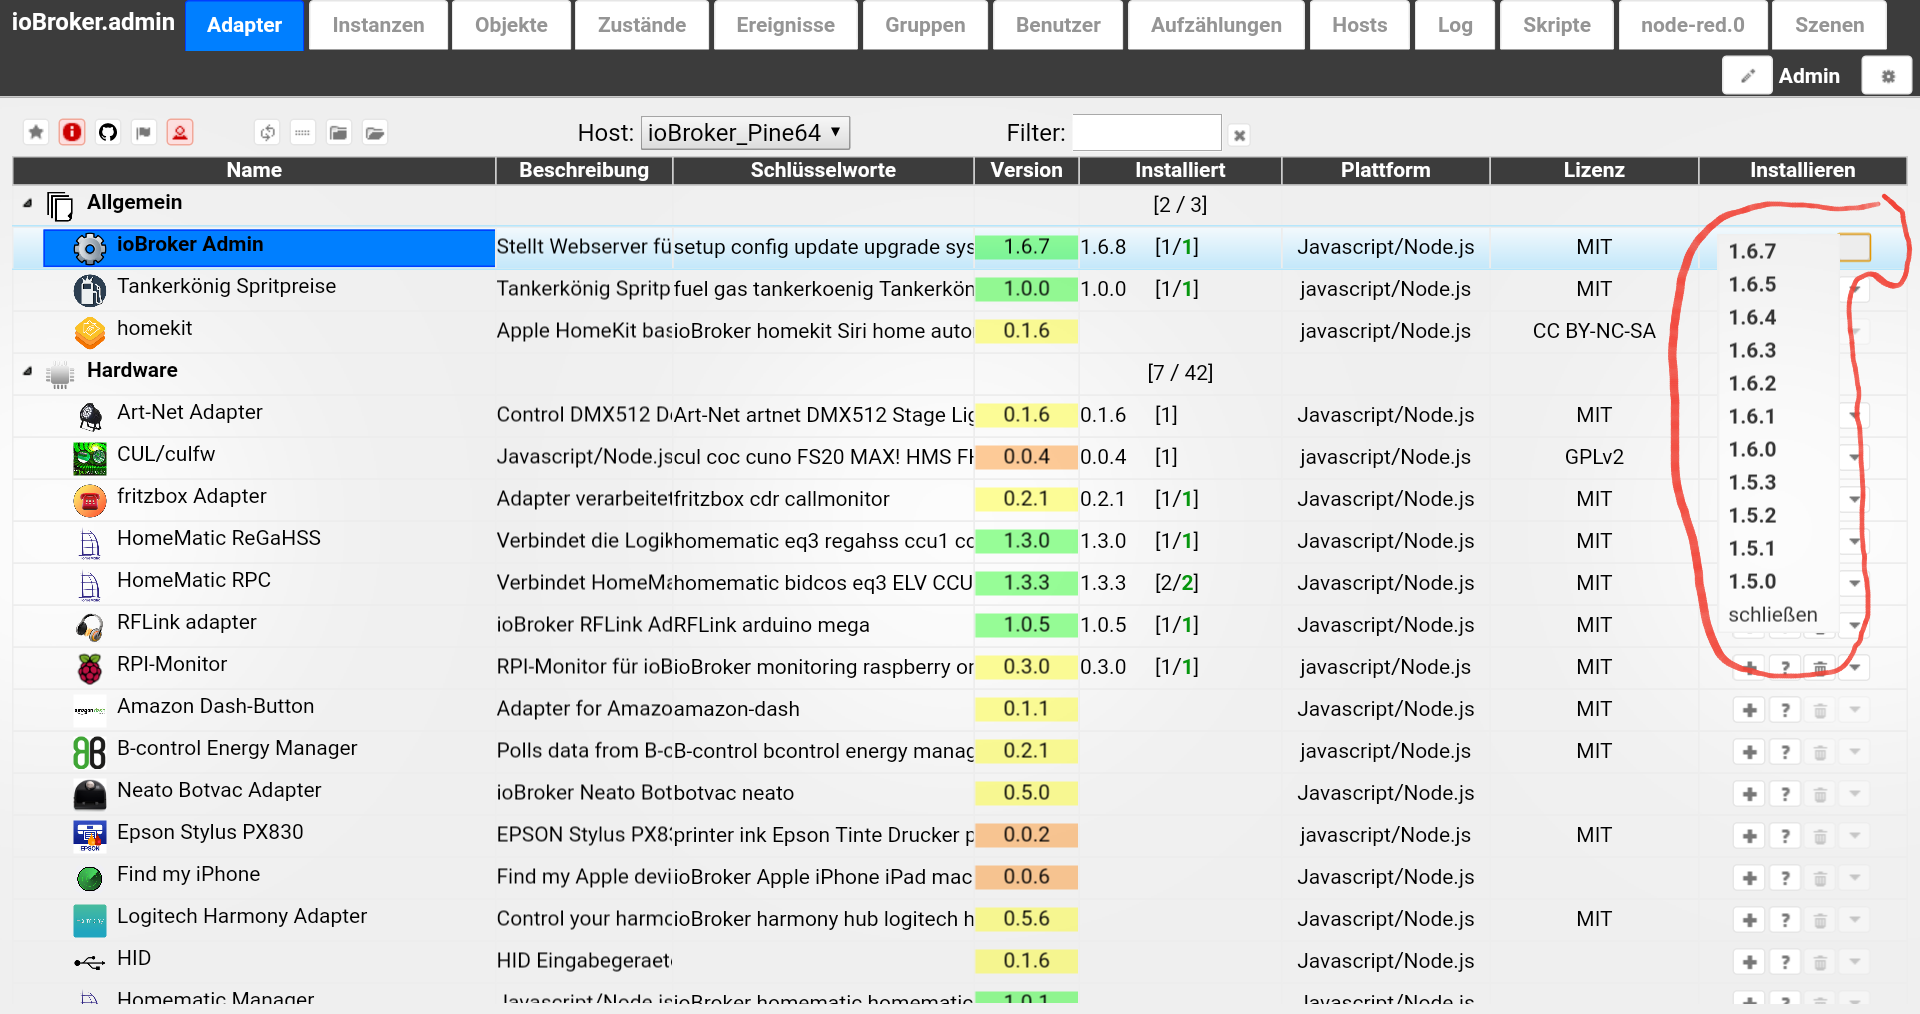Sort by the Name column header
This screenshot has width=1920, height=1014.
(254, 170)
